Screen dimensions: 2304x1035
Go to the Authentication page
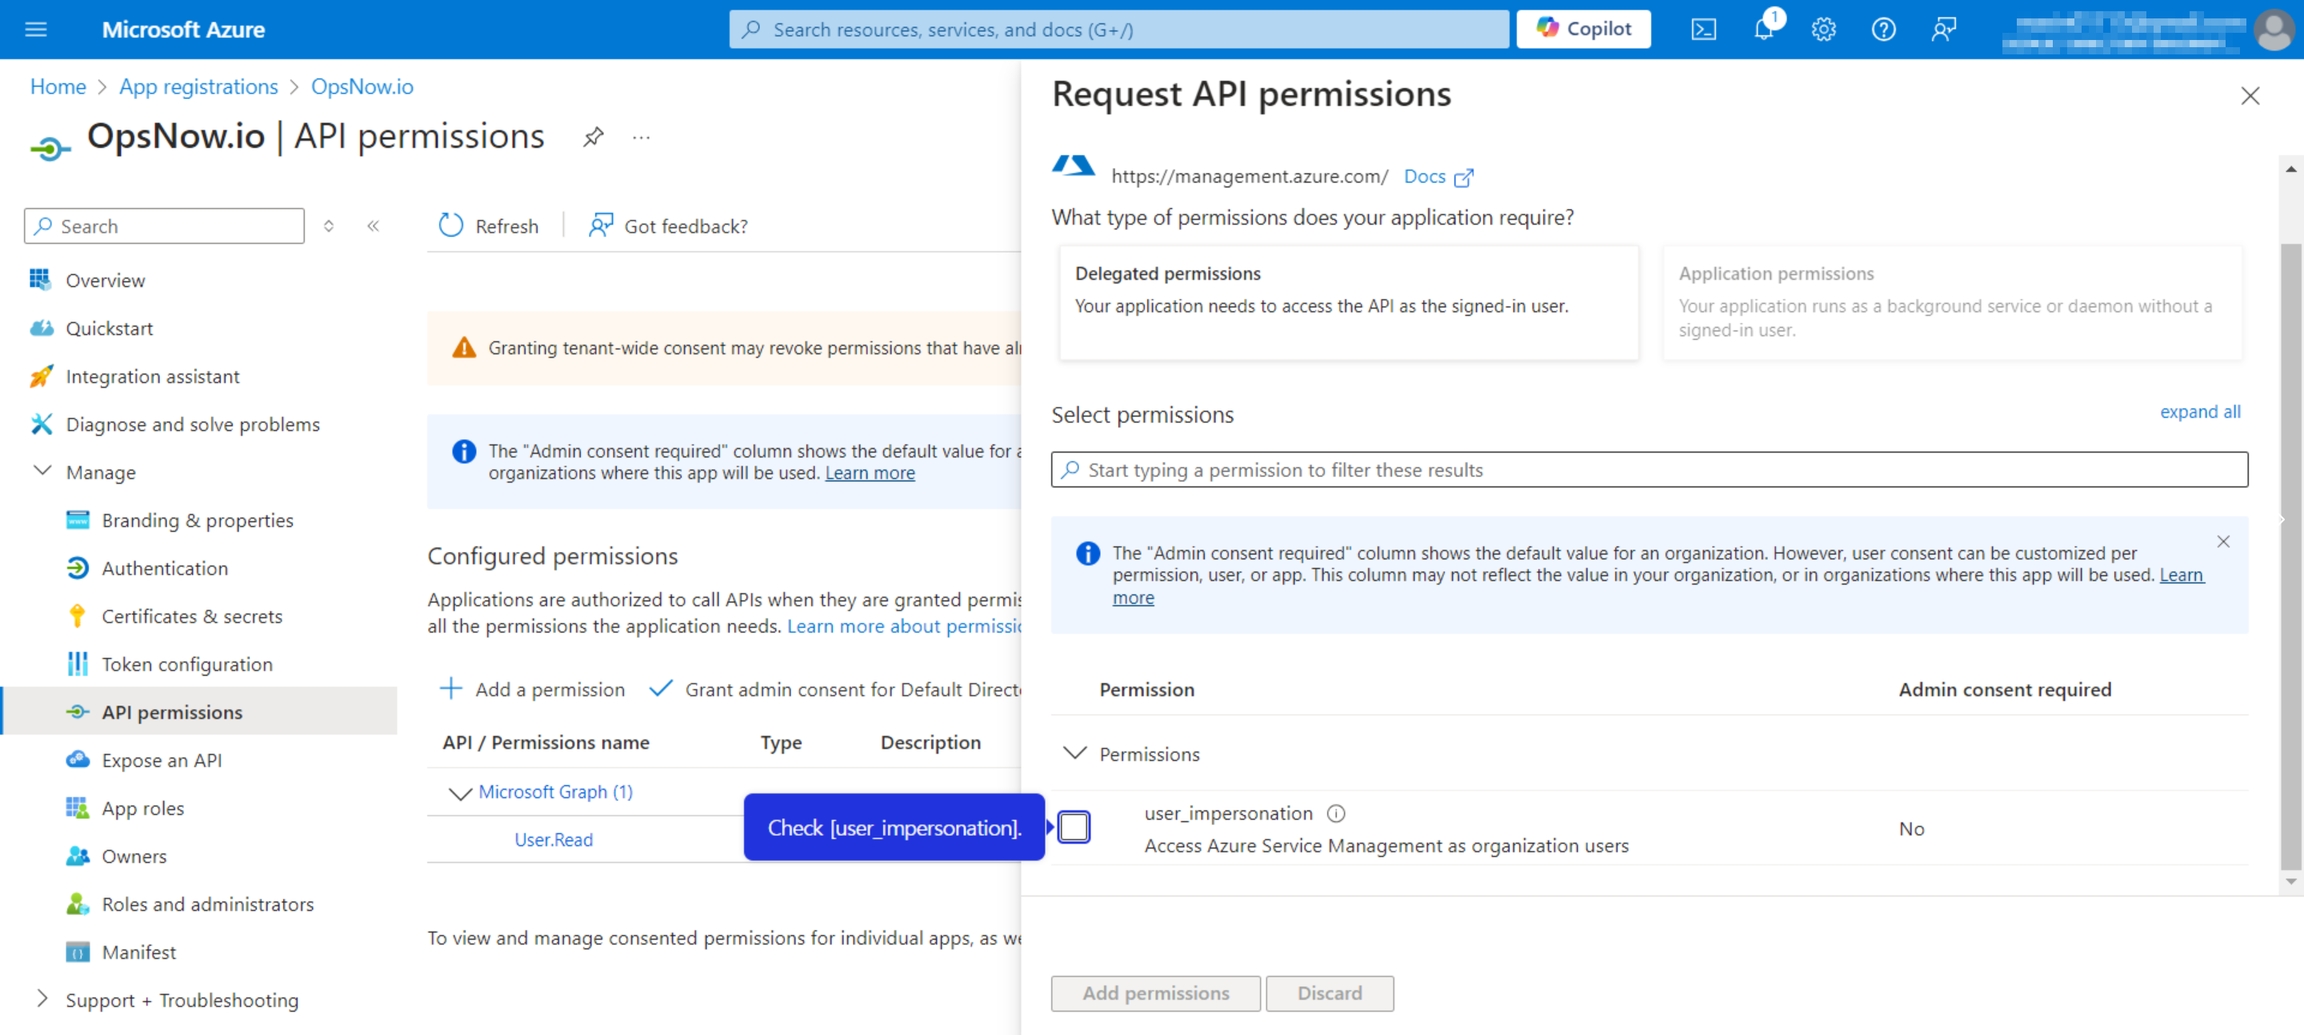tap(164, 568)
